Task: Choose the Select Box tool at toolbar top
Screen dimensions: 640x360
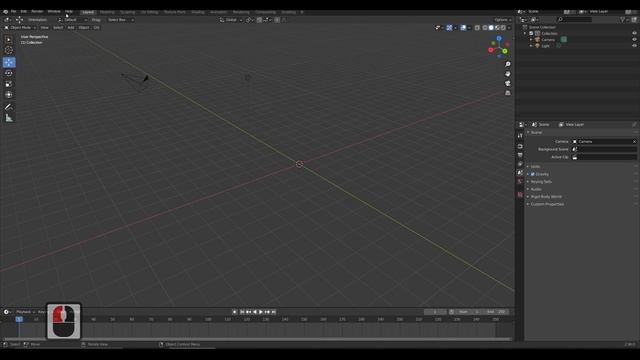Action: tap(9, 40)
